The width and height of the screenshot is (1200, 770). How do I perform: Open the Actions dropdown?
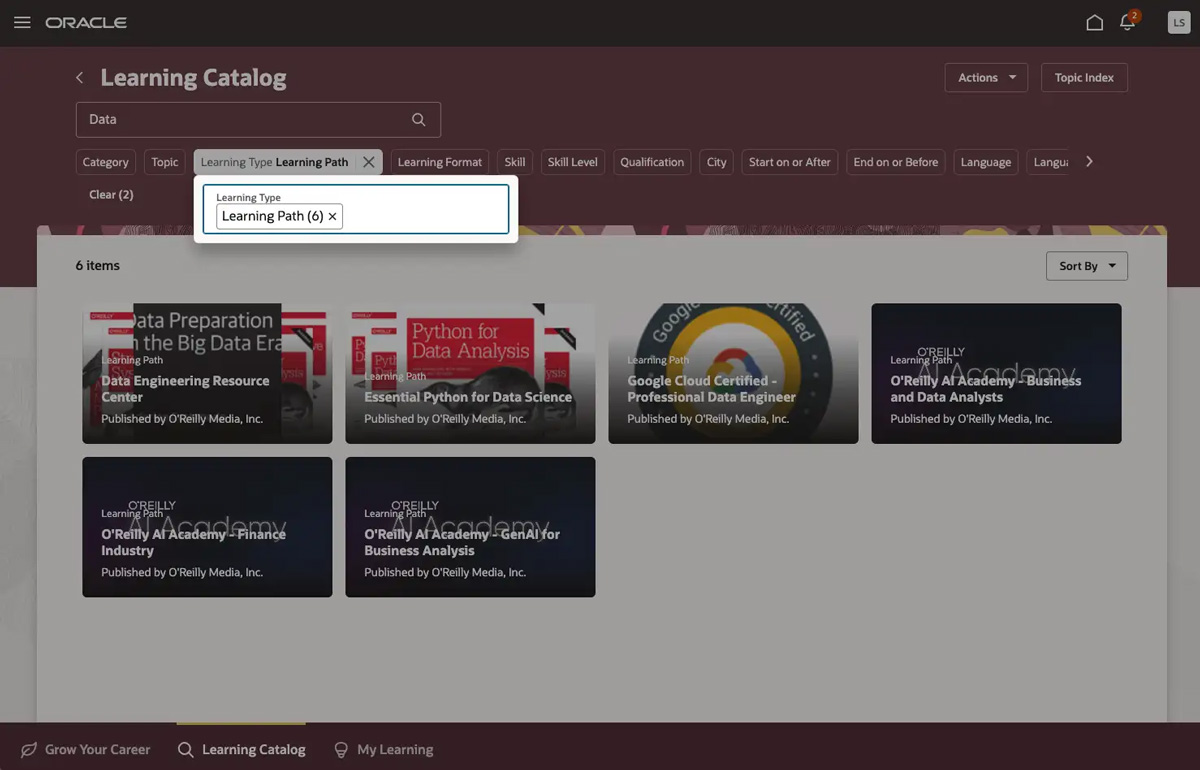click(x=986, y=77)
